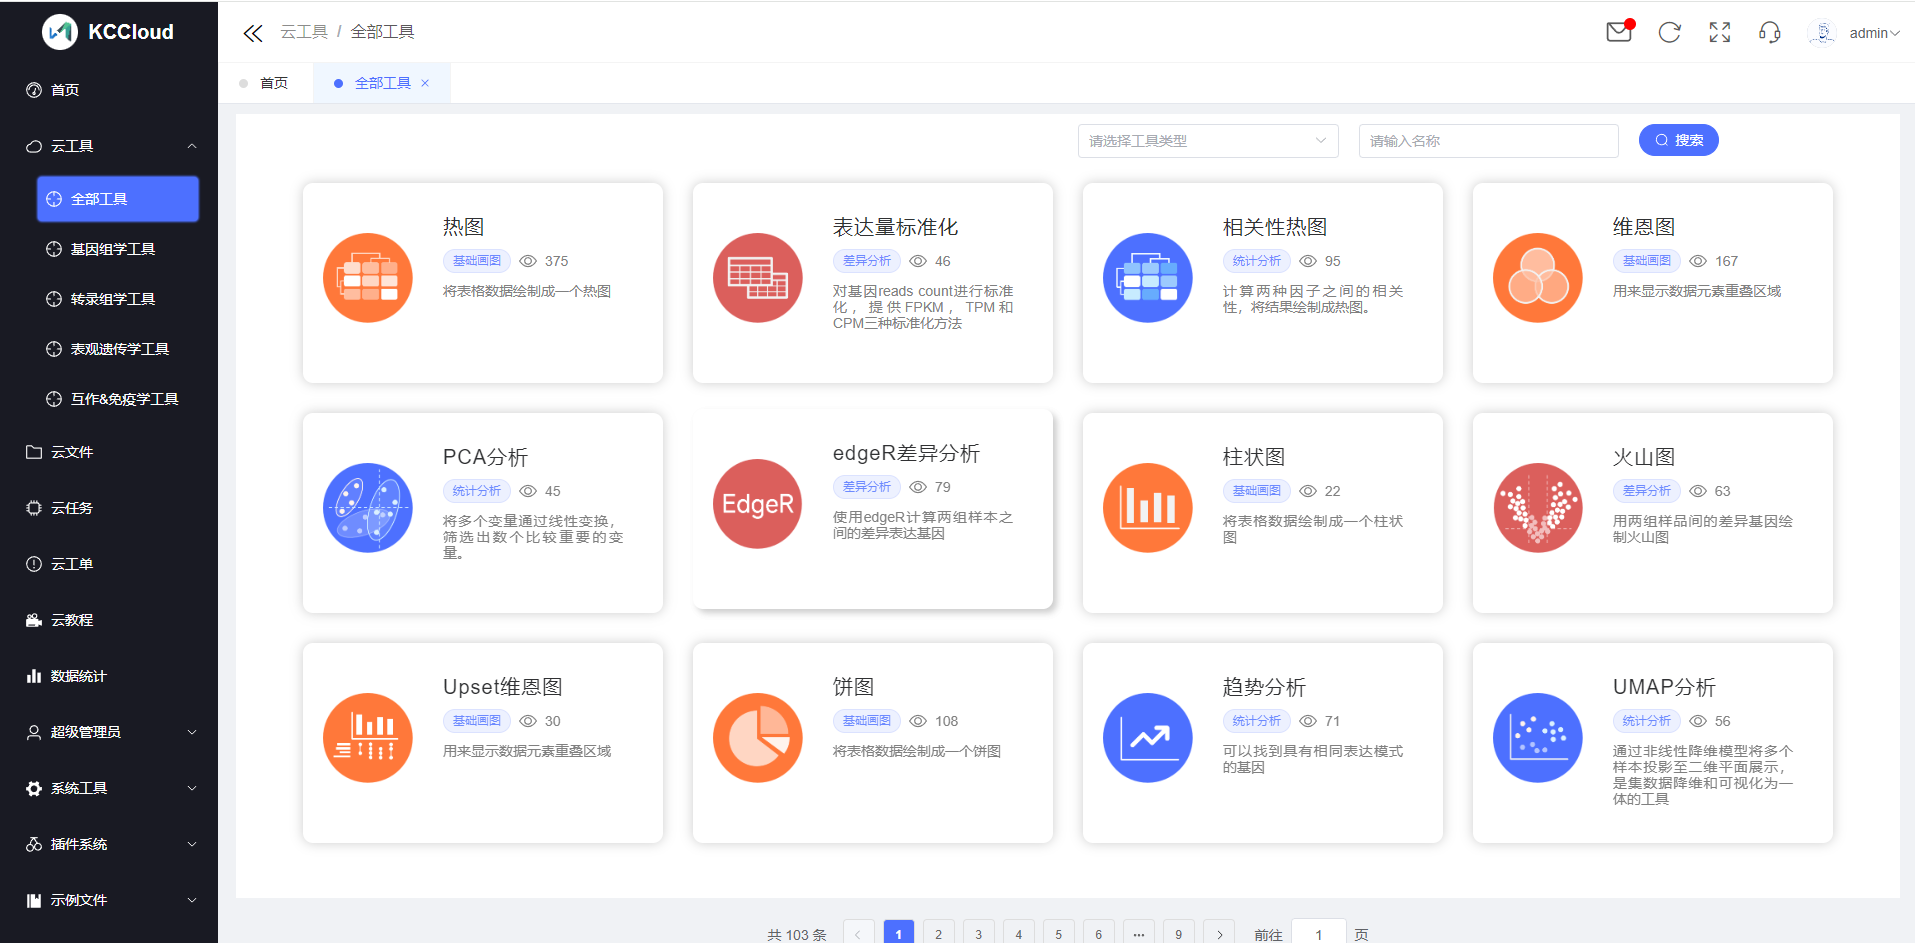Open the 趋势分析 trend icon

click(1148, 738)
